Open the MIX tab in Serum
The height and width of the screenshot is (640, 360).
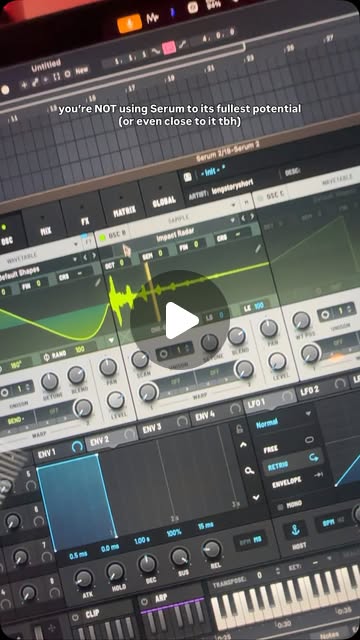(46, 231)
